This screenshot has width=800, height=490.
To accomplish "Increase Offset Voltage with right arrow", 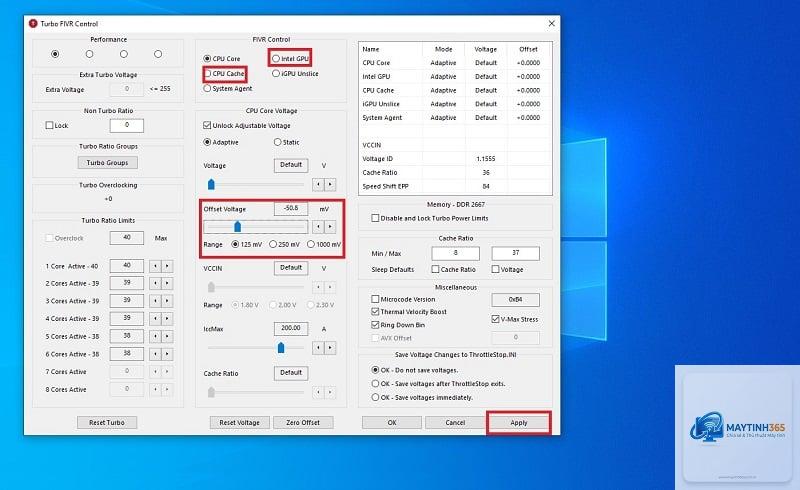I will click(330, 226).
